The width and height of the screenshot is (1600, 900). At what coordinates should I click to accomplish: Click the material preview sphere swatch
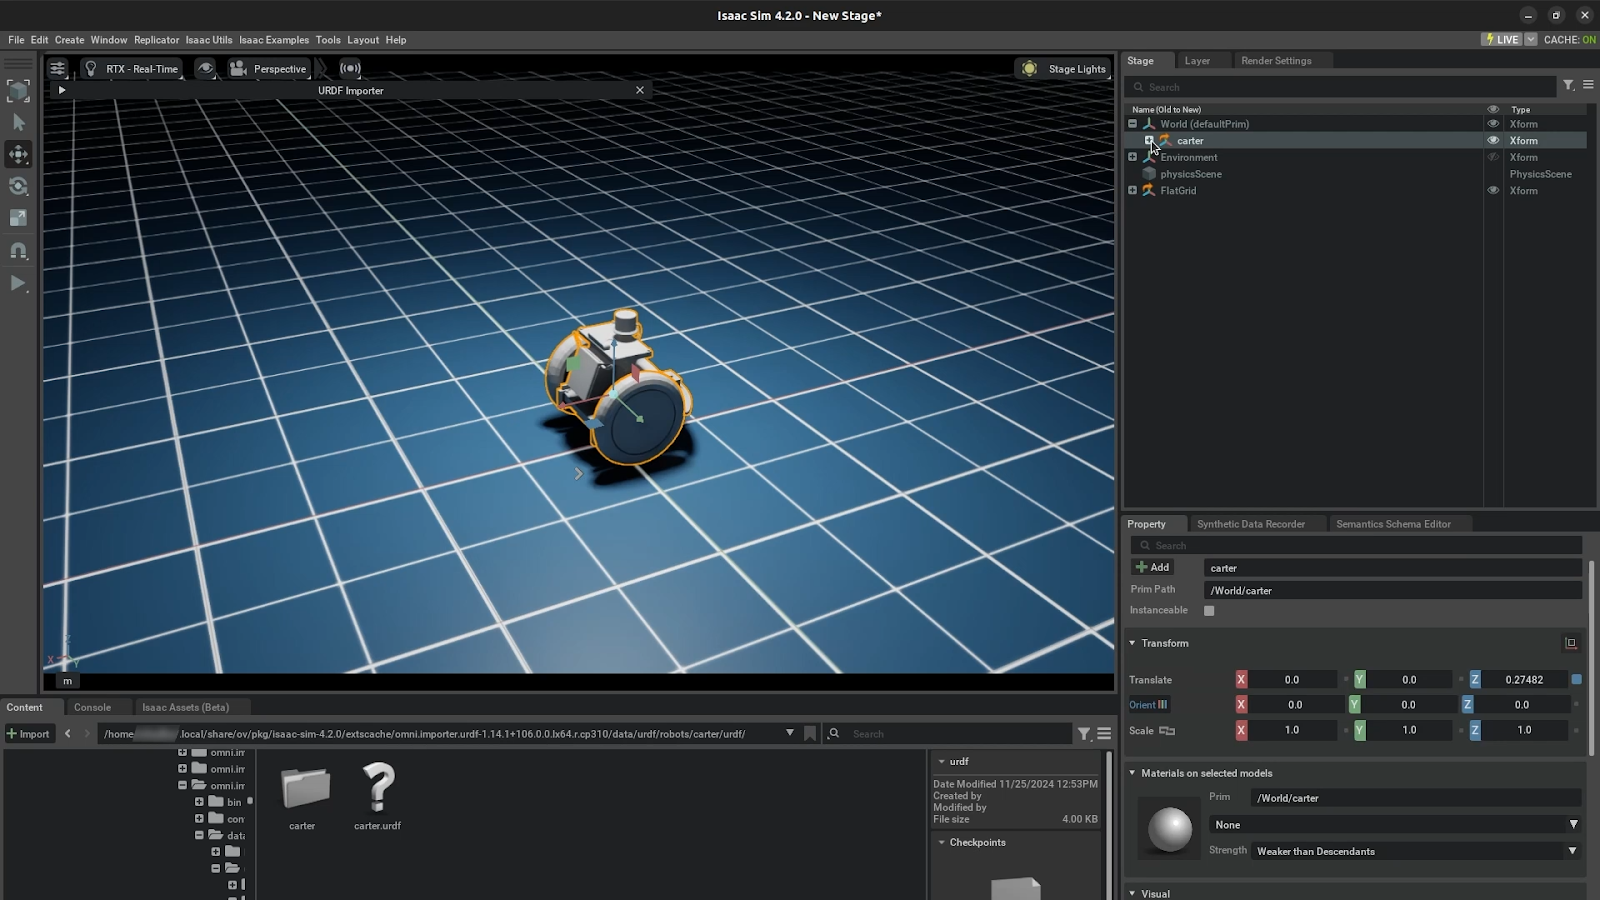(1169, 828)
